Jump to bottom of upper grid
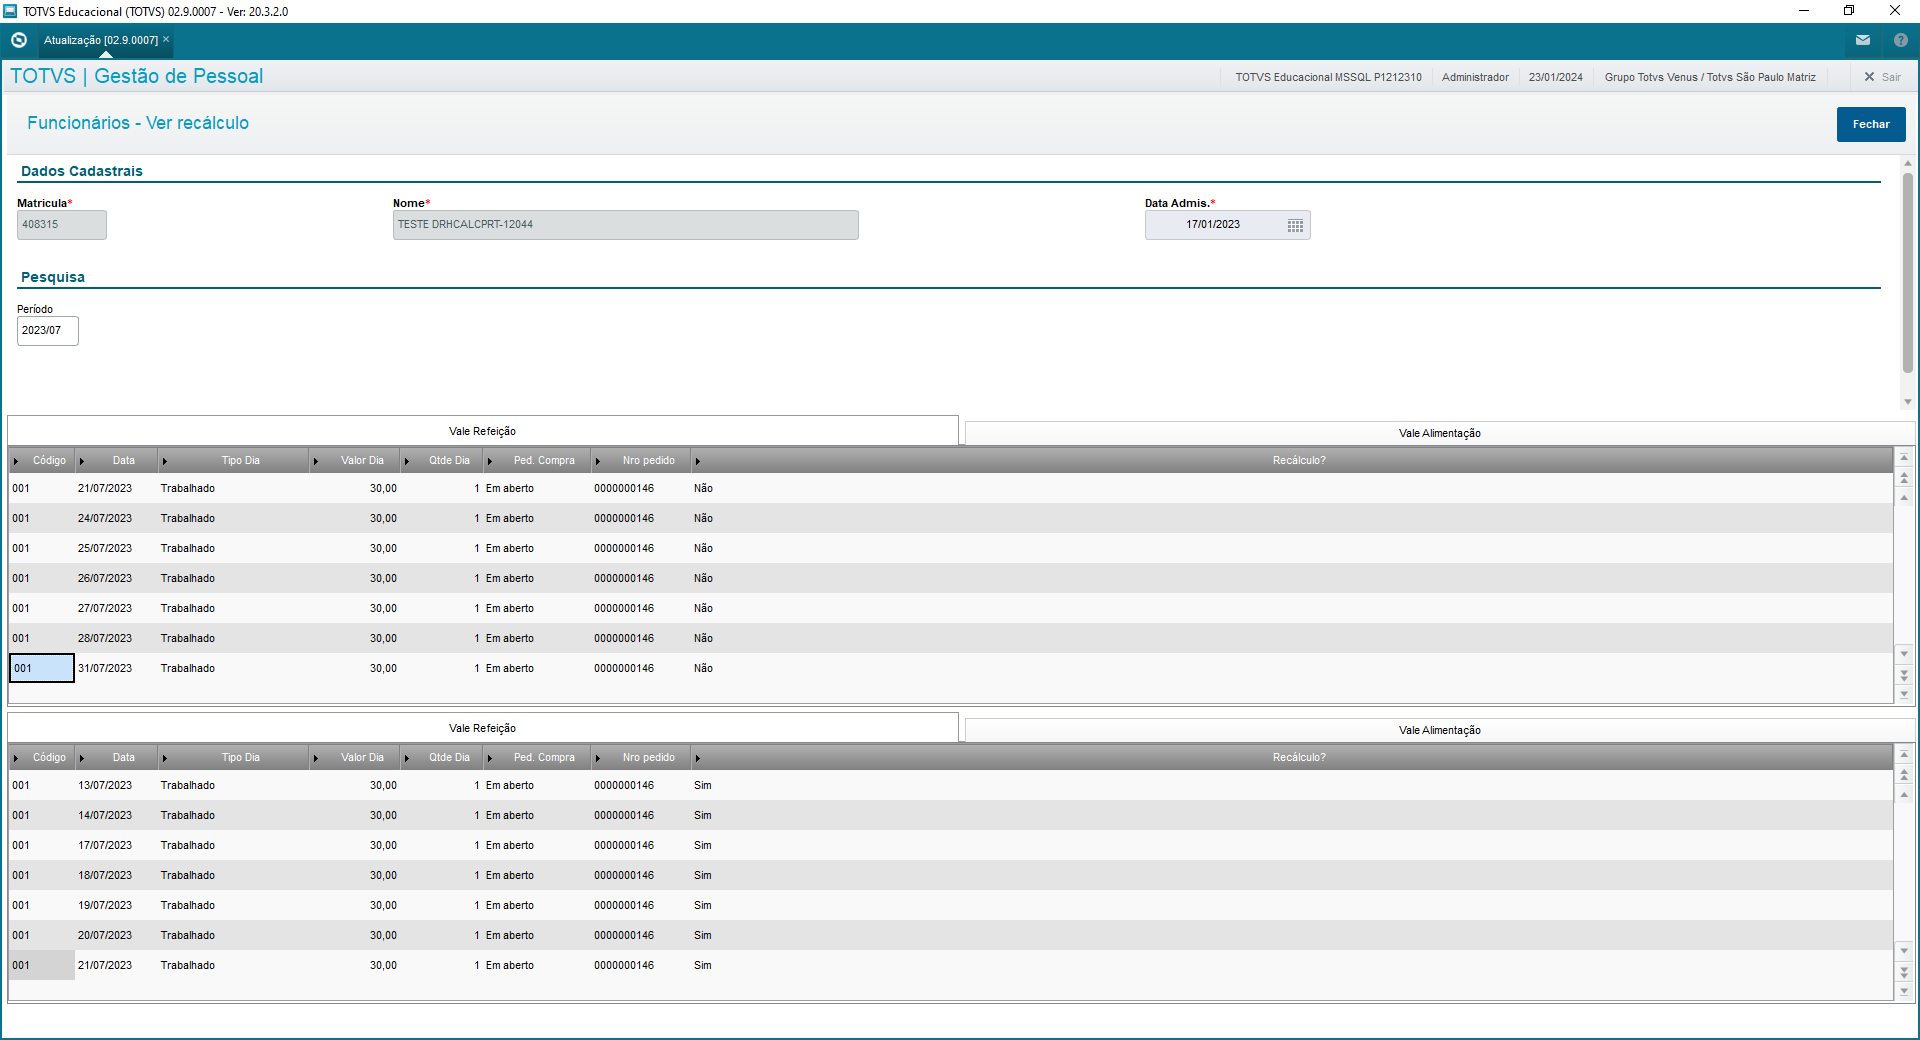This screenshot has width=1920, height=1040. (x=1904, y=694)
